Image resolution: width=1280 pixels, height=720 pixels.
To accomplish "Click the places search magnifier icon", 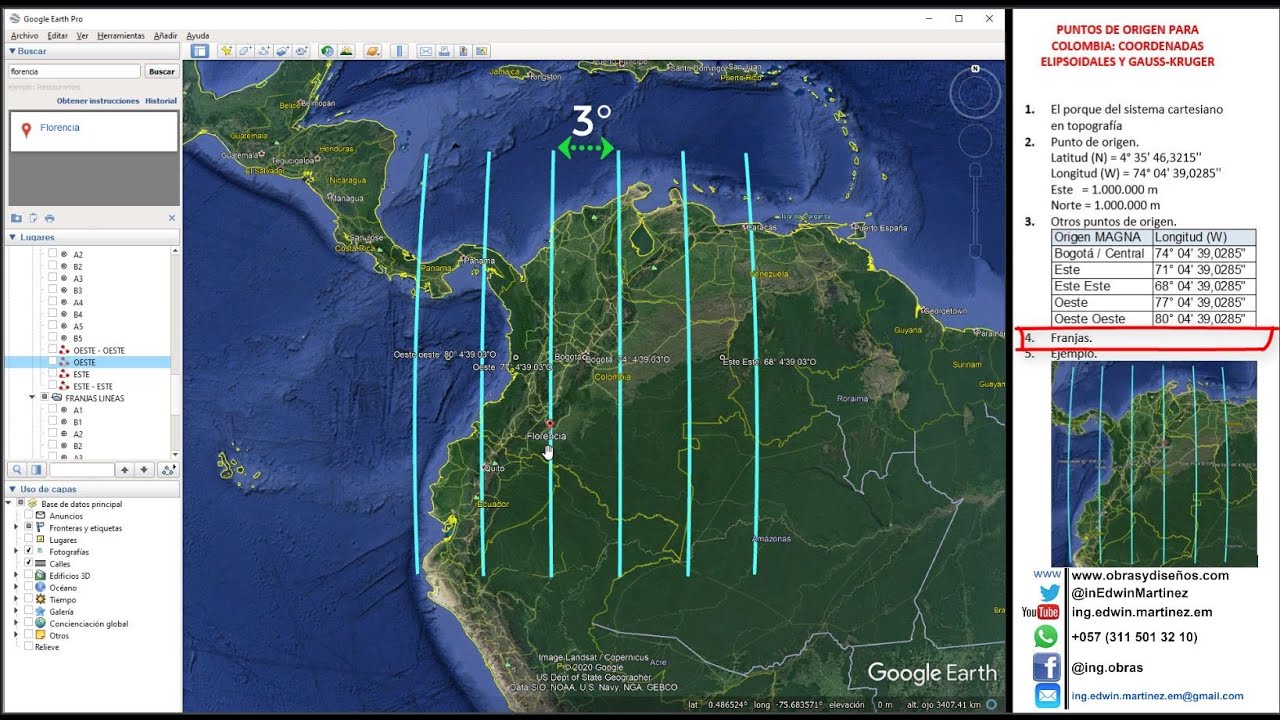I will coord(17,469).
